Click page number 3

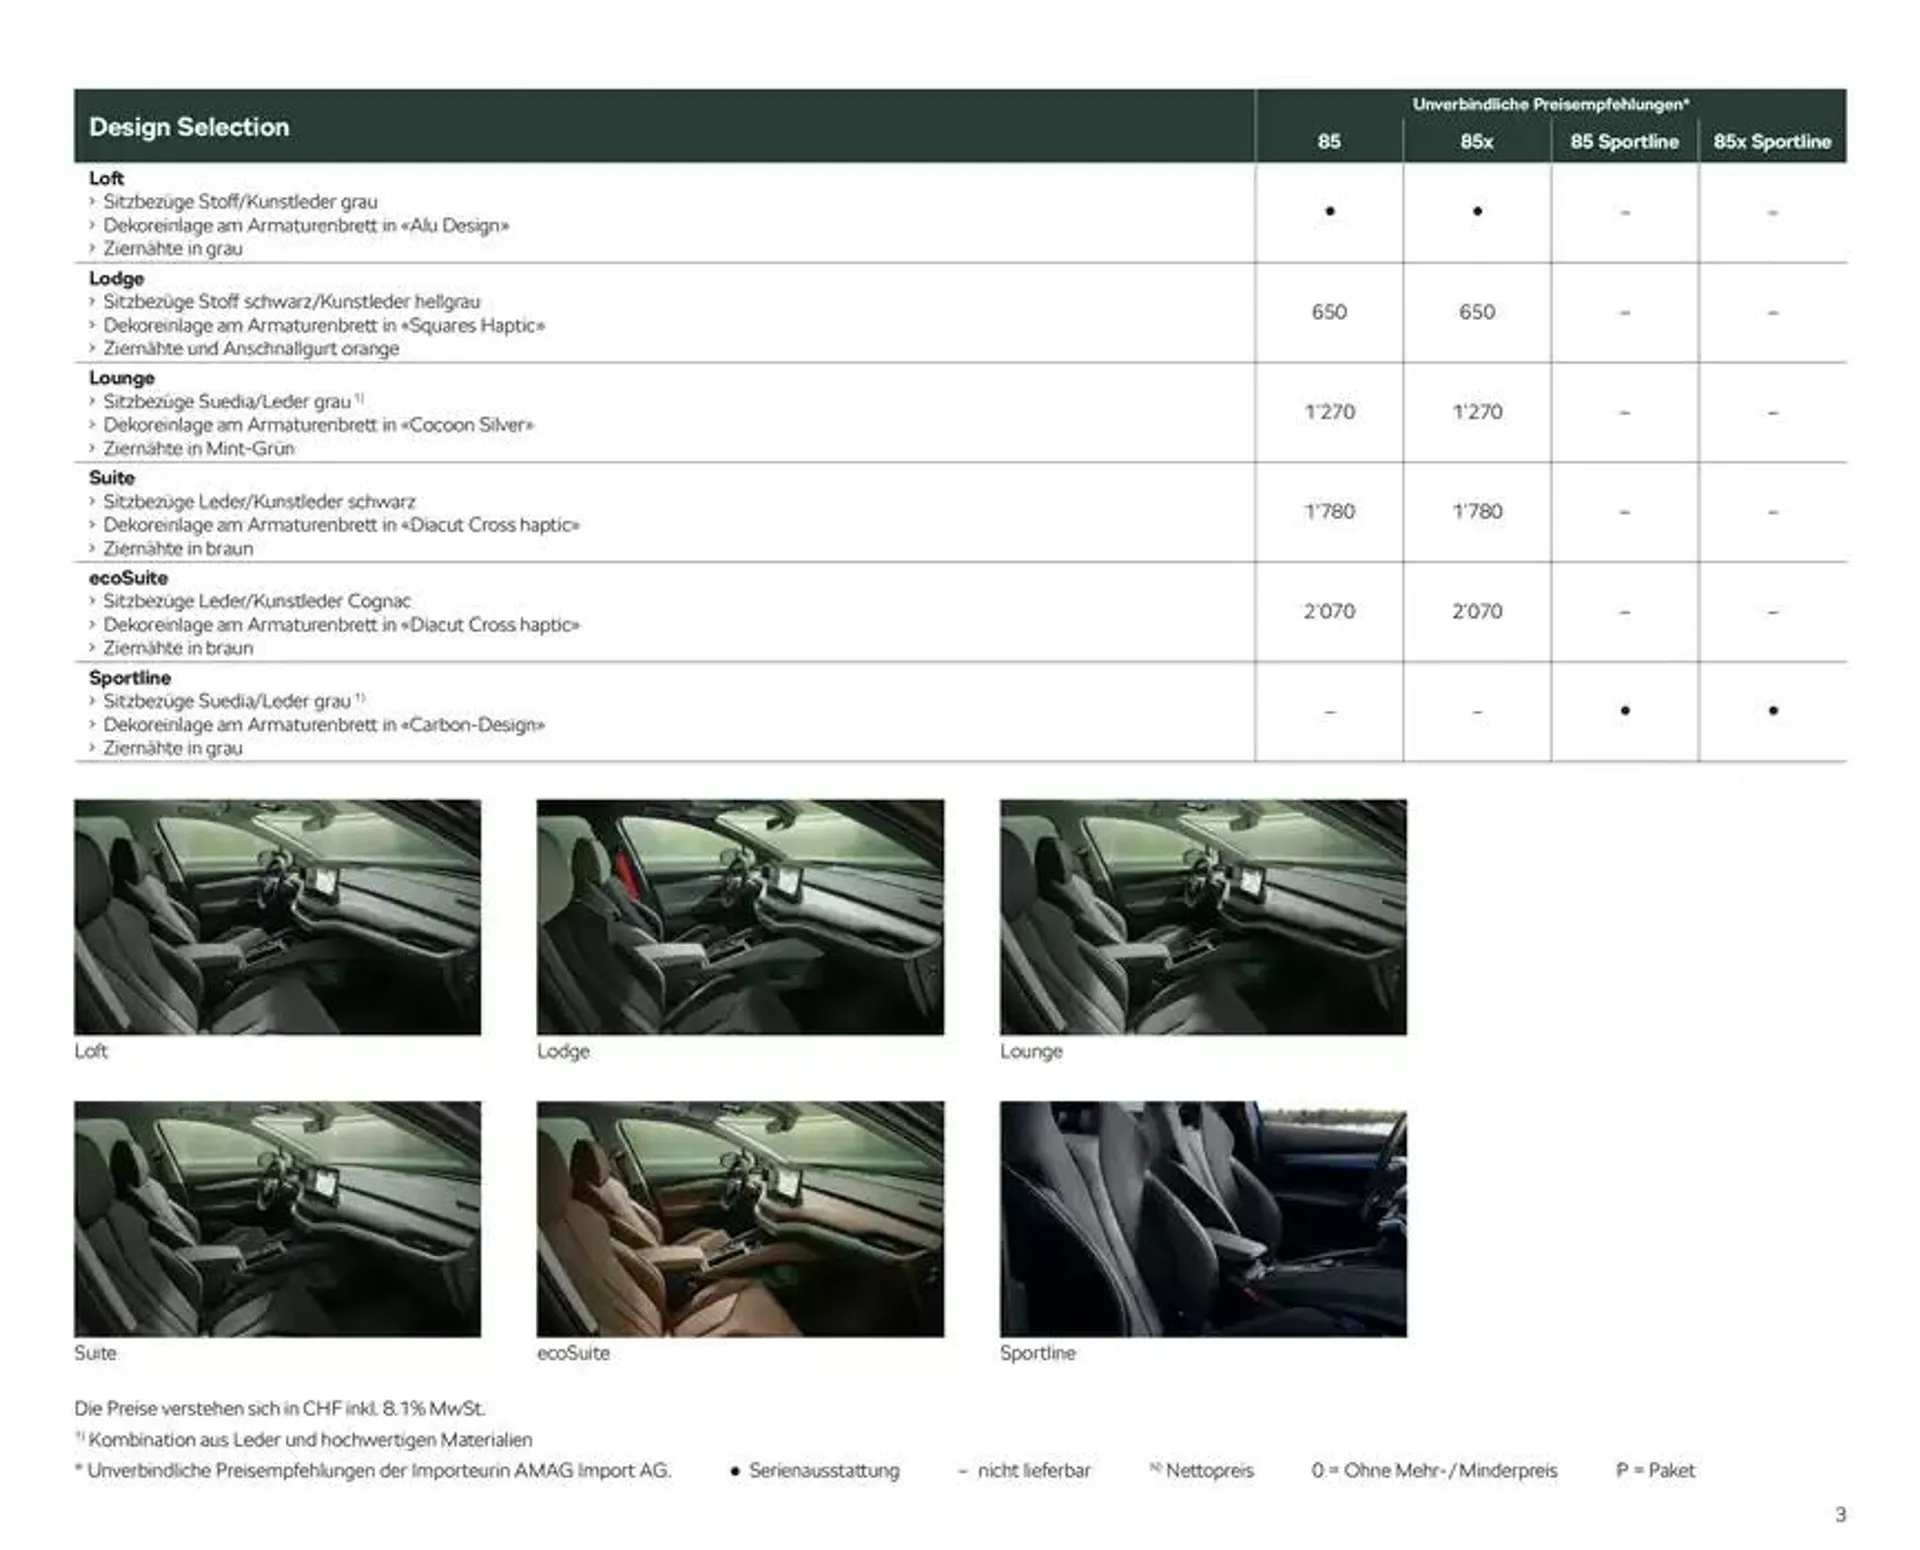click(1841, 1515)
